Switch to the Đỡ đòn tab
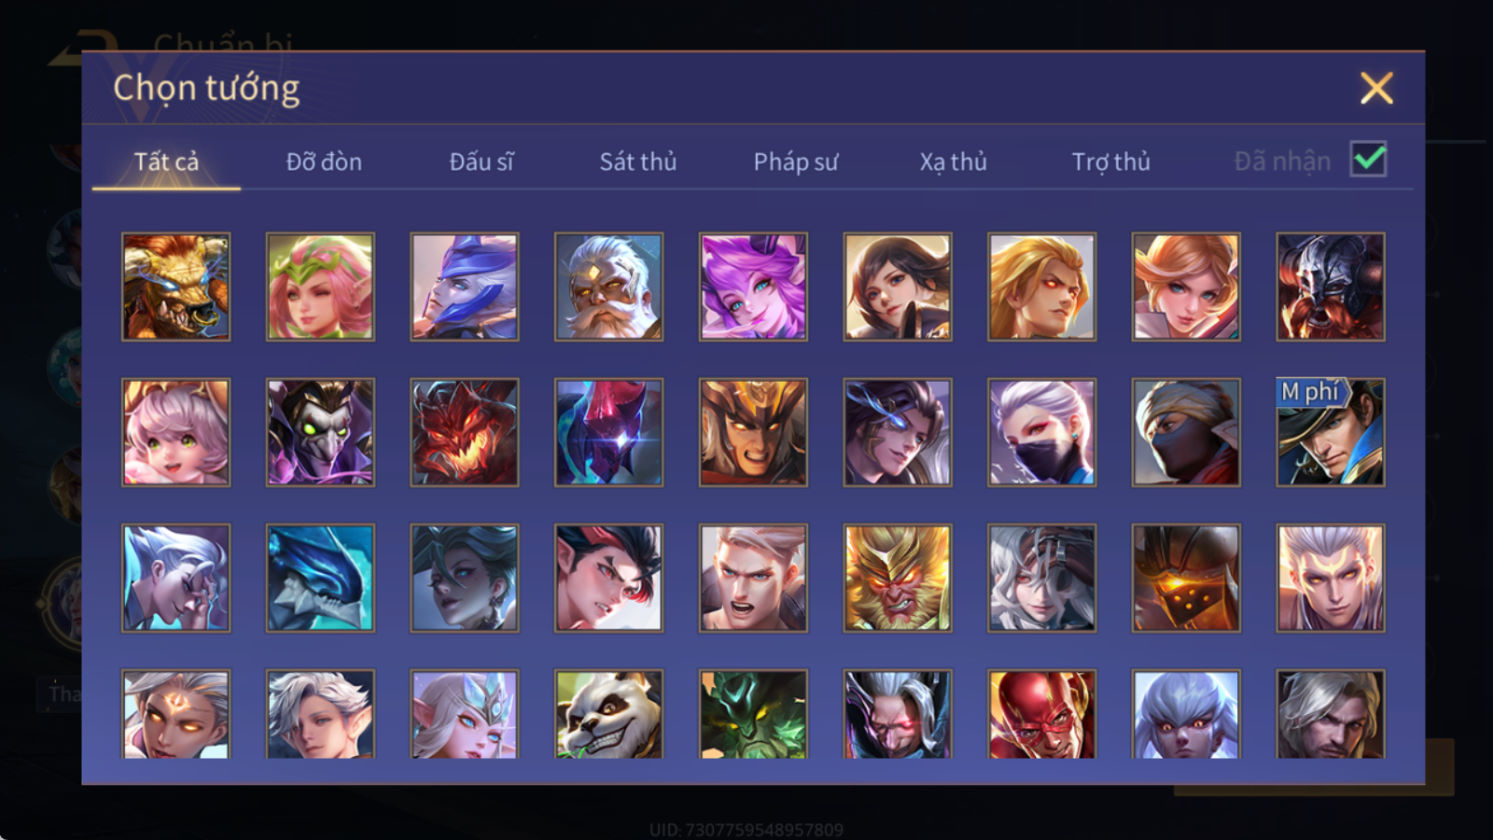Image resolution: width=1493 pixels, height=840 pixels. click(324, 161)
